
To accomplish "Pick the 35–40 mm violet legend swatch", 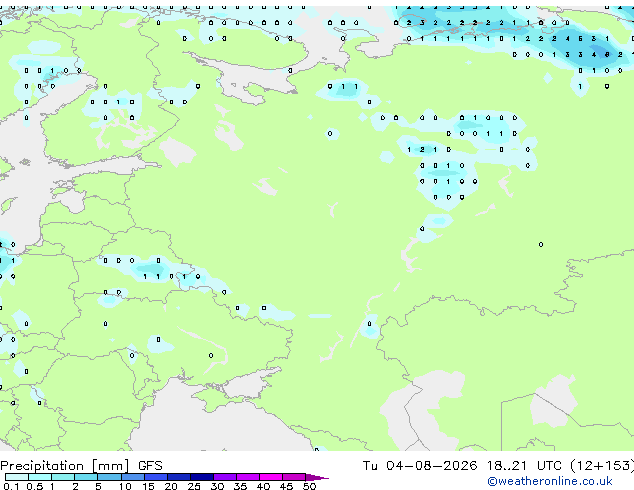I will (248, 477).
